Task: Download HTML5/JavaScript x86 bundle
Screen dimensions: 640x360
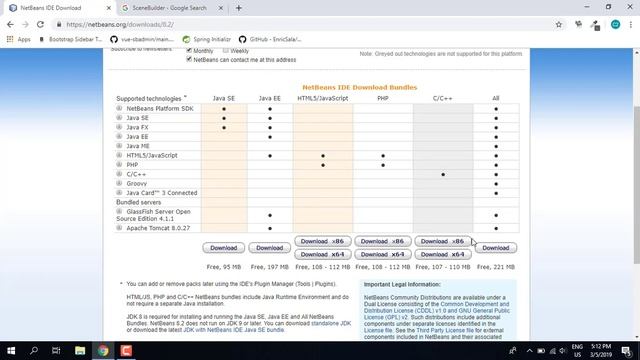Action: (x=323, y=241)
